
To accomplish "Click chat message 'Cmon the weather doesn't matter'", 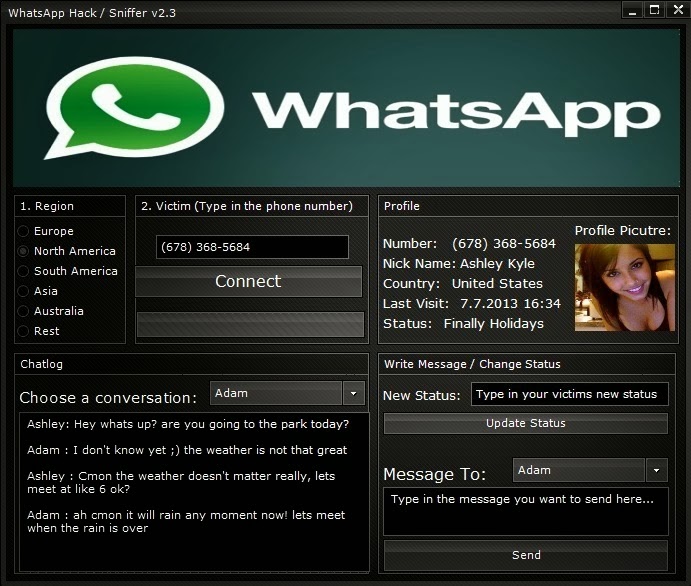I will click(x=181, y=482).
